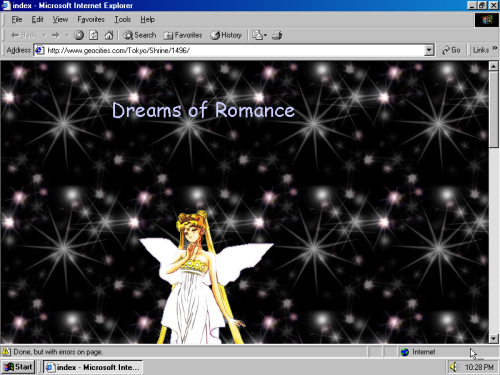This screenshot has height=375, width=500.
Task: Open the Windows Start menu
Action: [x=18, y=367]
